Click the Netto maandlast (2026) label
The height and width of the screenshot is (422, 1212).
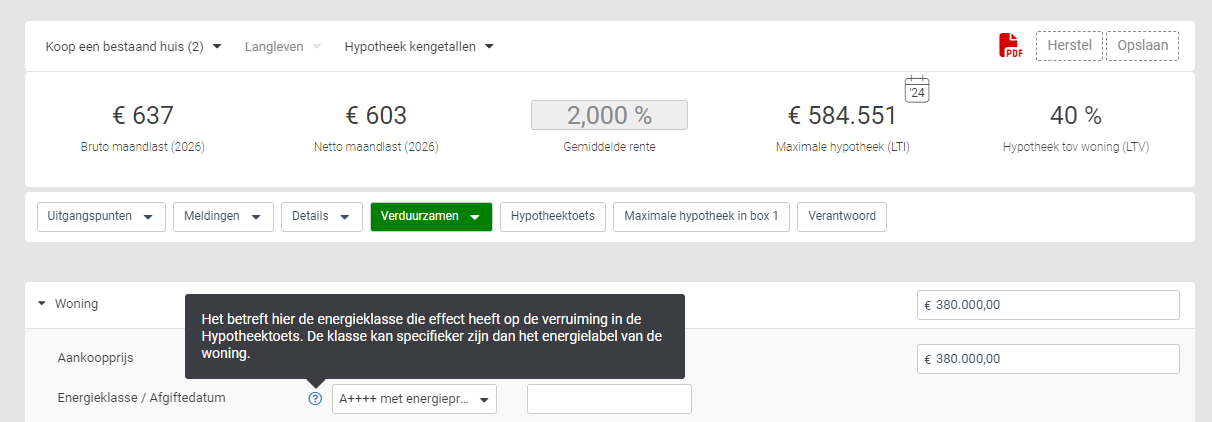(376, 147)
